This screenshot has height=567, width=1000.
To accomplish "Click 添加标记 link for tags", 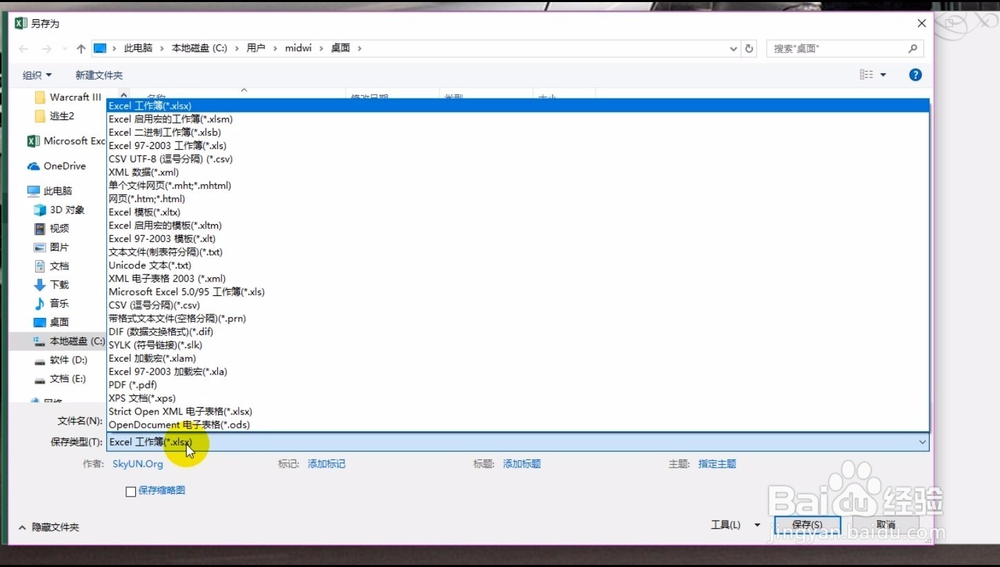I will tap(327, 464).
